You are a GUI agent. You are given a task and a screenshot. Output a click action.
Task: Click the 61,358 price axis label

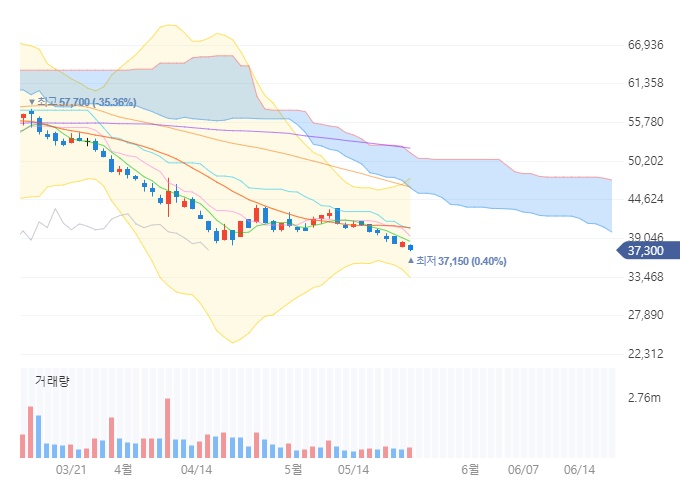click(645, 82)
